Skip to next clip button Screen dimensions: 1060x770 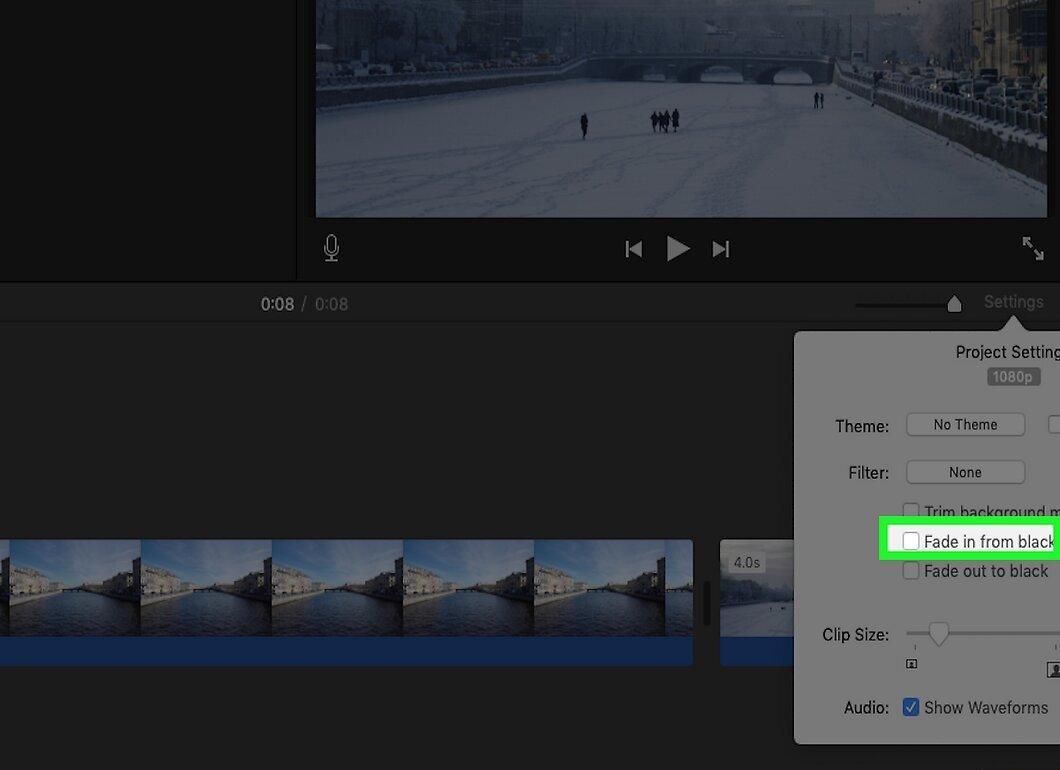(721, 249)
